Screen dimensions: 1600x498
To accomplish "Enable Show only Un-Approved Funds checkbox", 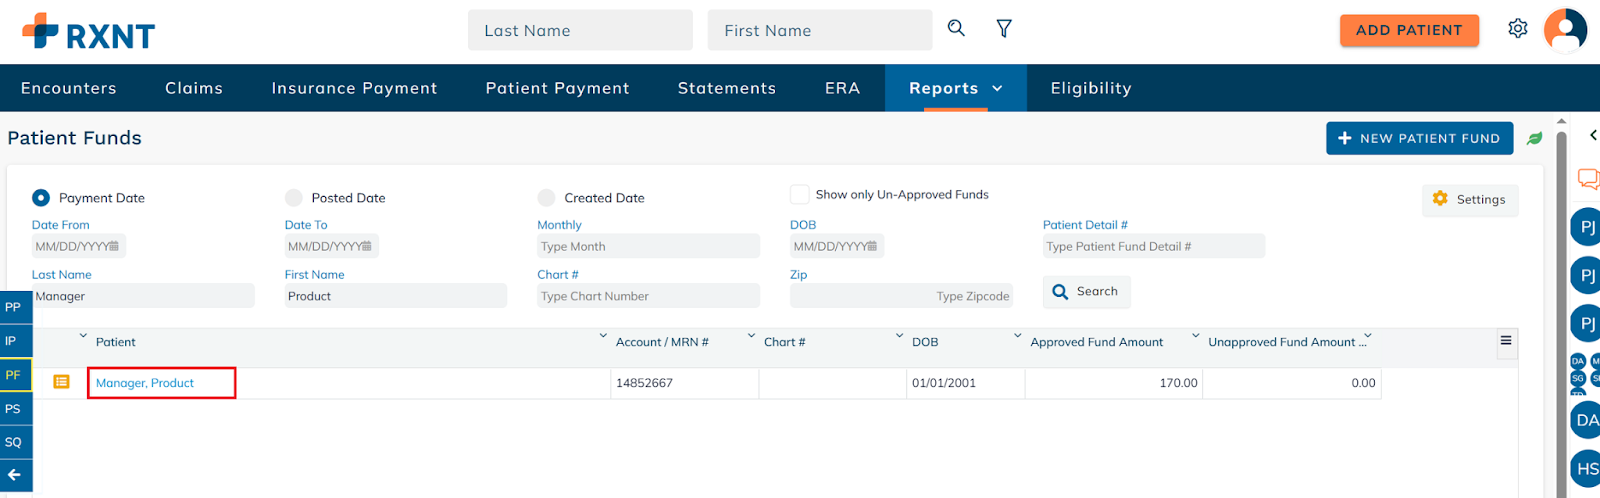I will pyautogui.click(x=799, y=194).
